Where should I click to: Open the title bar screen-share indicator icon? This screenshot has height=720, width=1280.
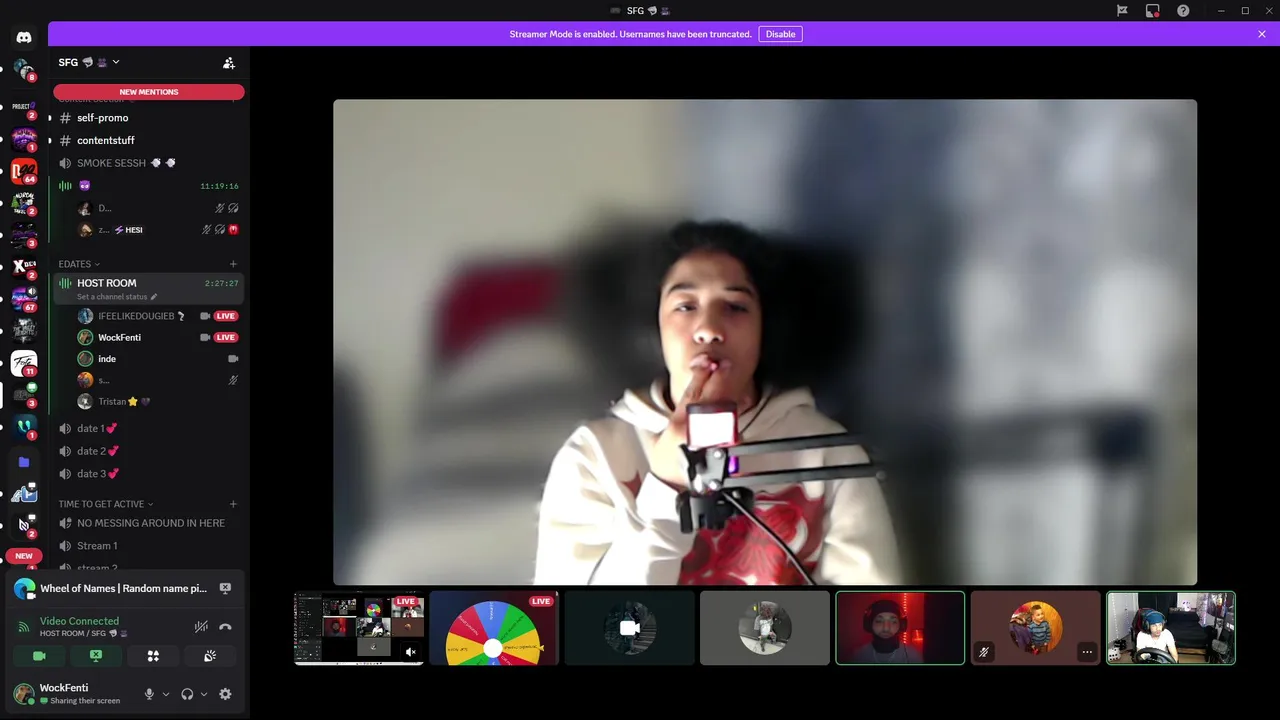[x=1153, y=11]
